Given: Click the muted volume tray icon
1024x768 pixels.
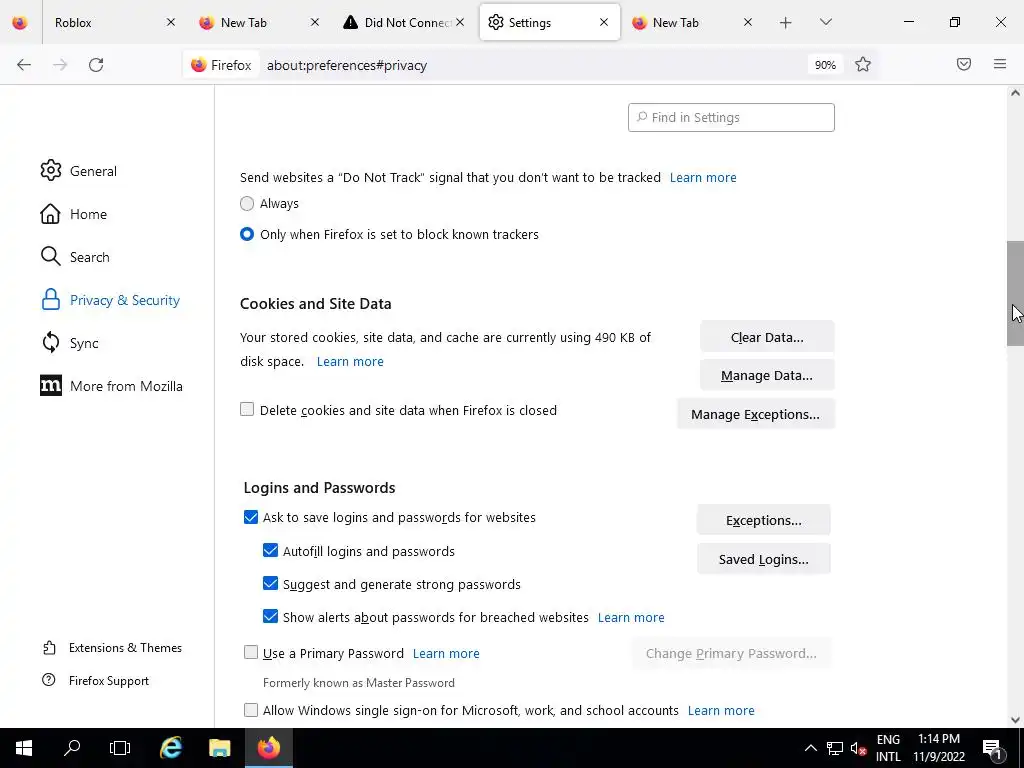Looking at the screenshot, I should [x=858, y=748].
